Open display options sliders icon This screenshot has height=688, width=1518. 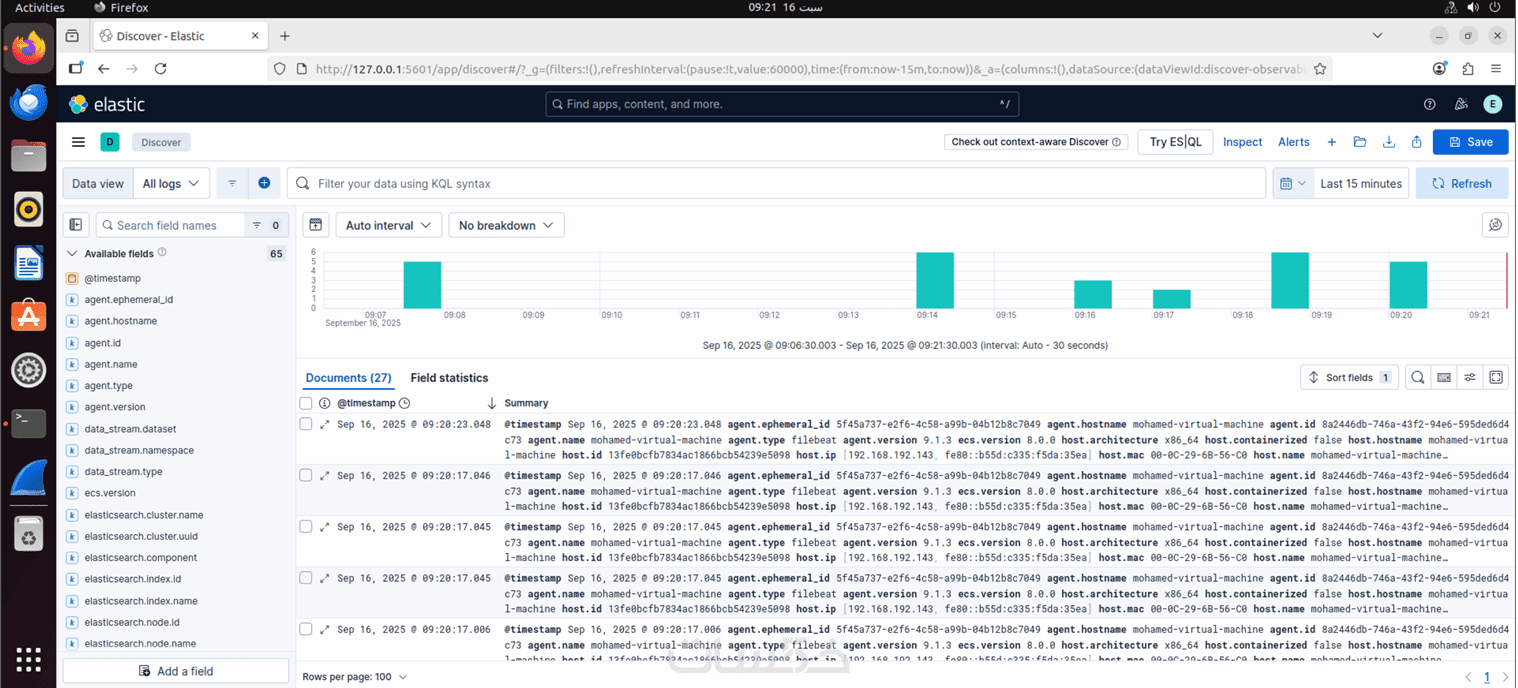(x=1470, y=377)
